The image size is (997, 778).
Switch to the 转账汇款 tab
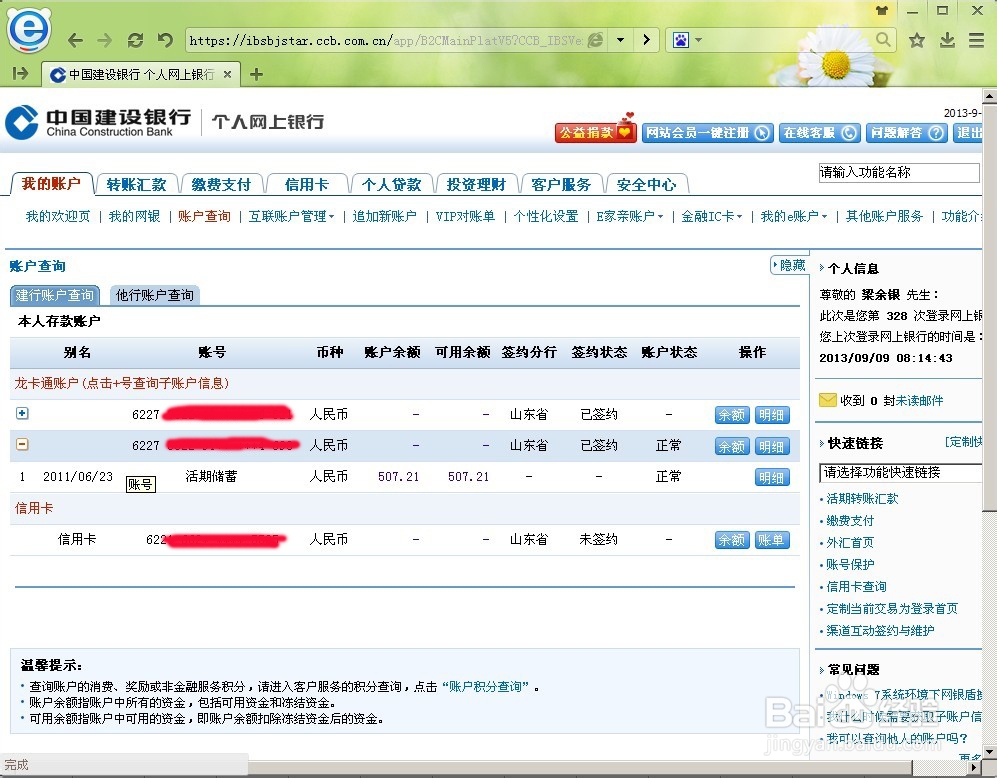pos(136,184)
